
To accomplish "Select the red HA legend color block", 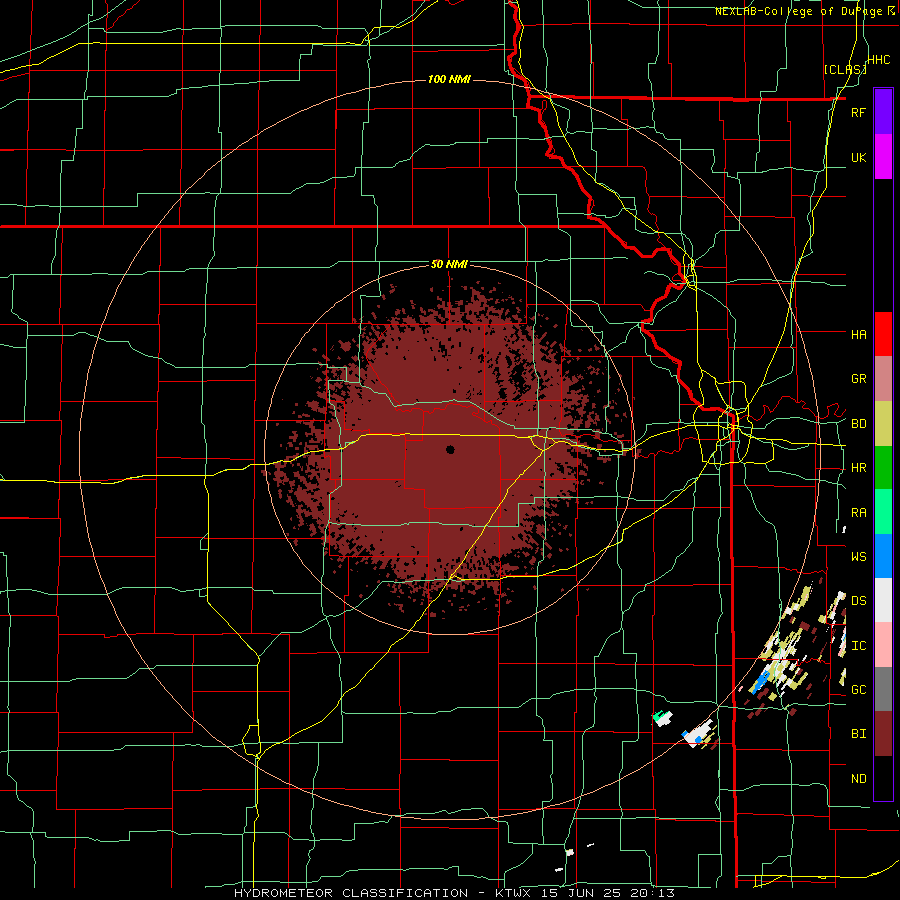I will point(883,334).
